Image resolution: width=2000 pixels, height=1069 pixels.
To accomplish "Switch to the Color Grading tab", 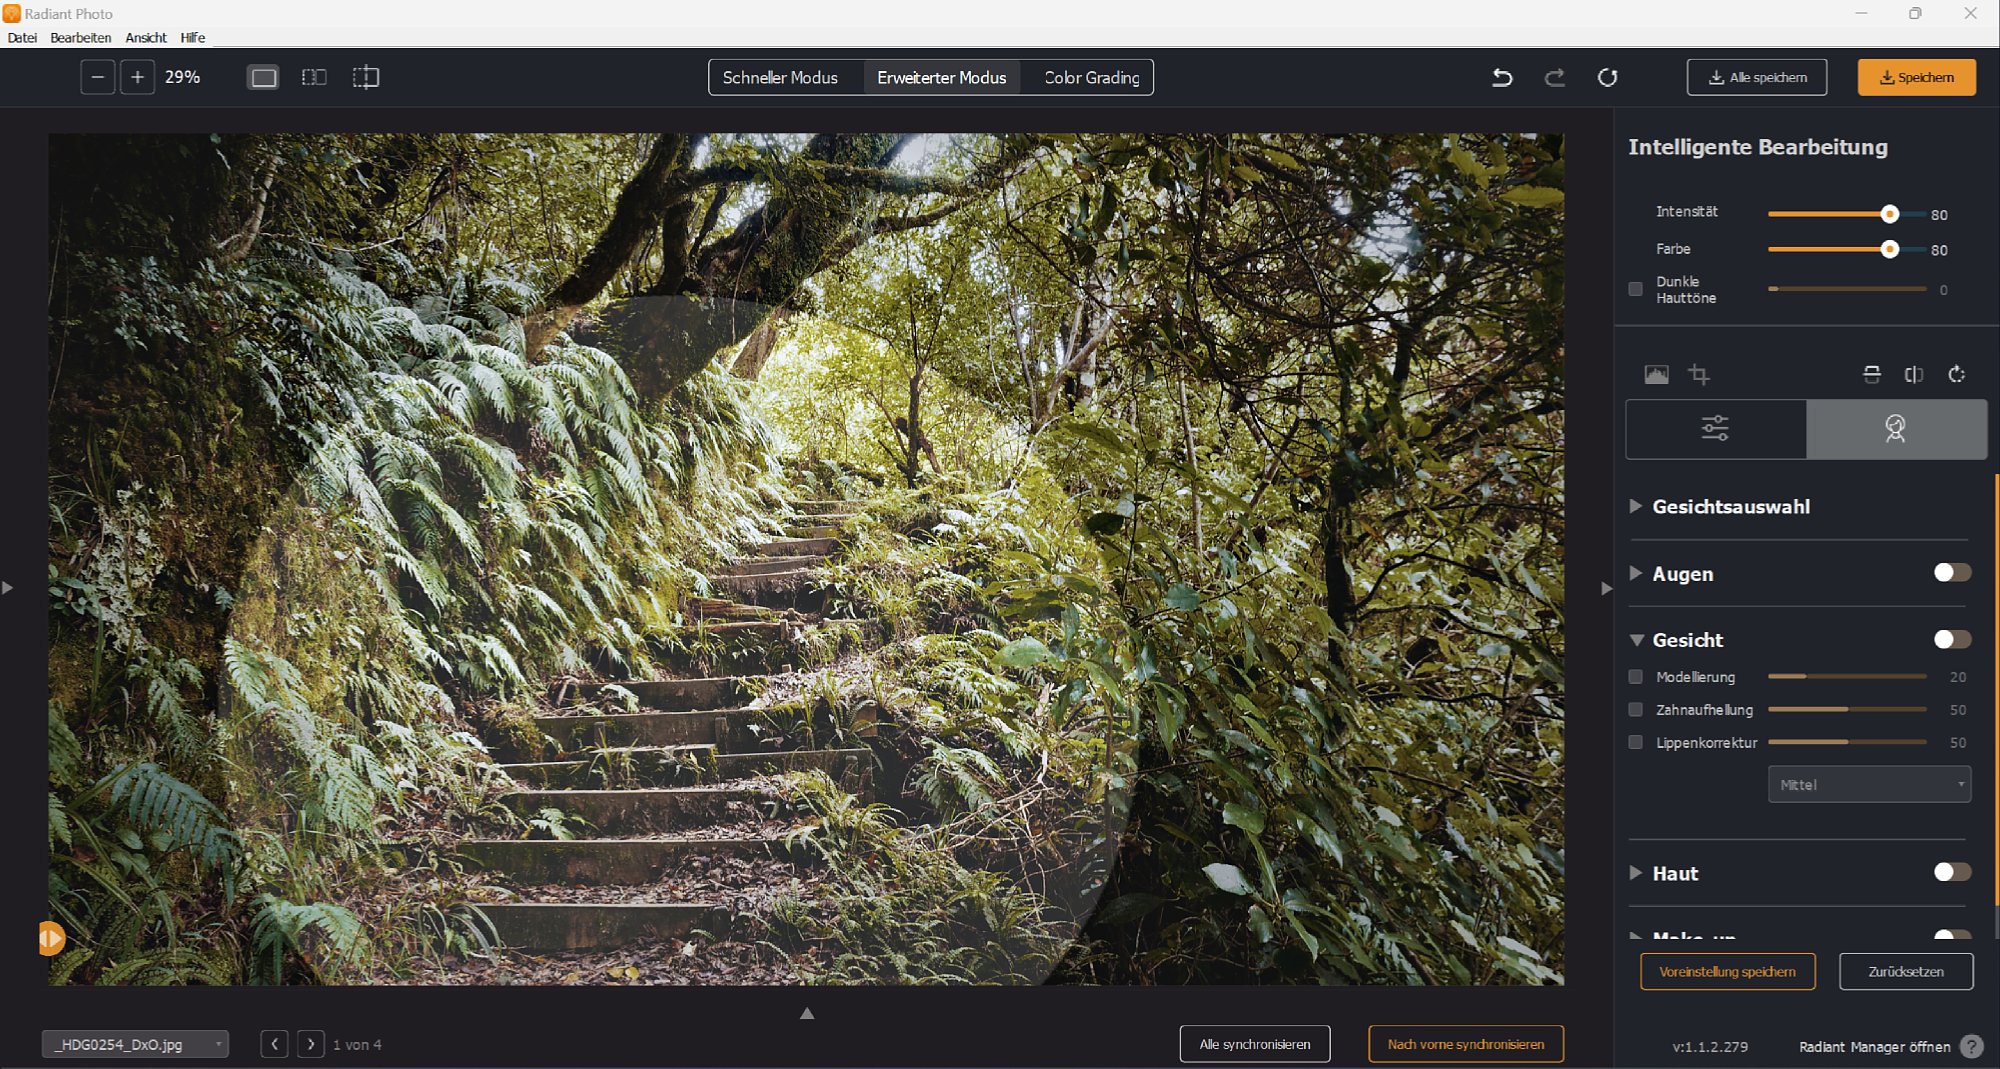I will [1092, 77].
